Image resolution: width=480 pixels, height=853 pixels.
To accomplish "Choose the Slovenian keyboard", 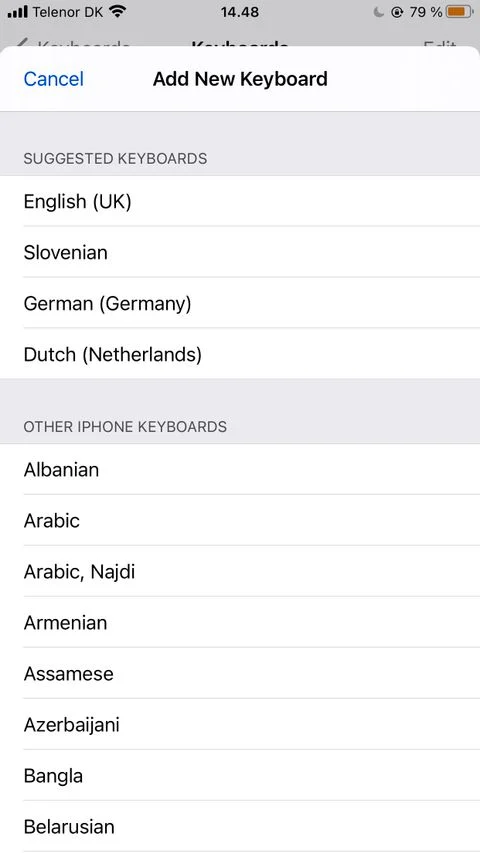I will (240, 252).
